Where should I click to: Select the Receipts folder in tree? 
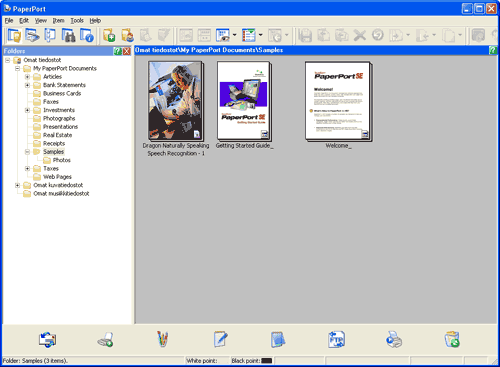[54, 143]
